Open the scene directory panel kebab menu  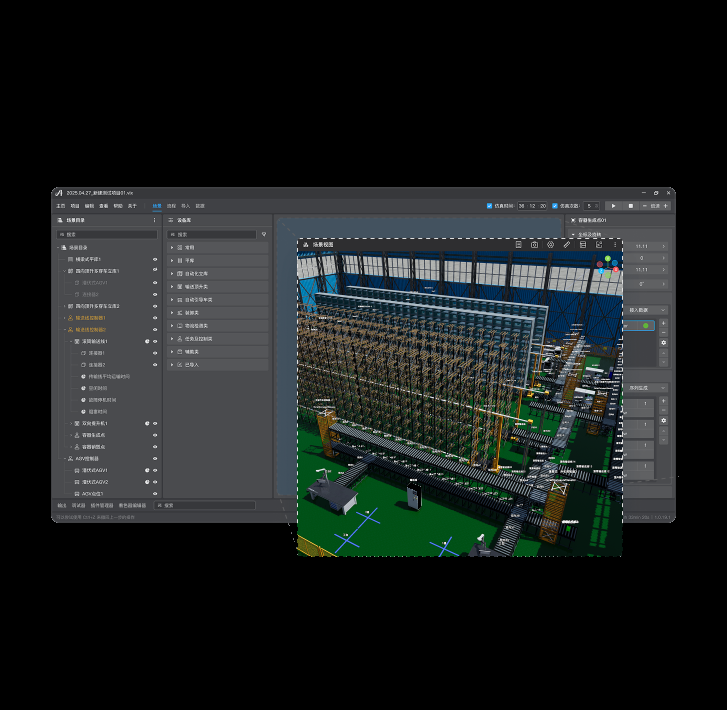tap(154, 220)
